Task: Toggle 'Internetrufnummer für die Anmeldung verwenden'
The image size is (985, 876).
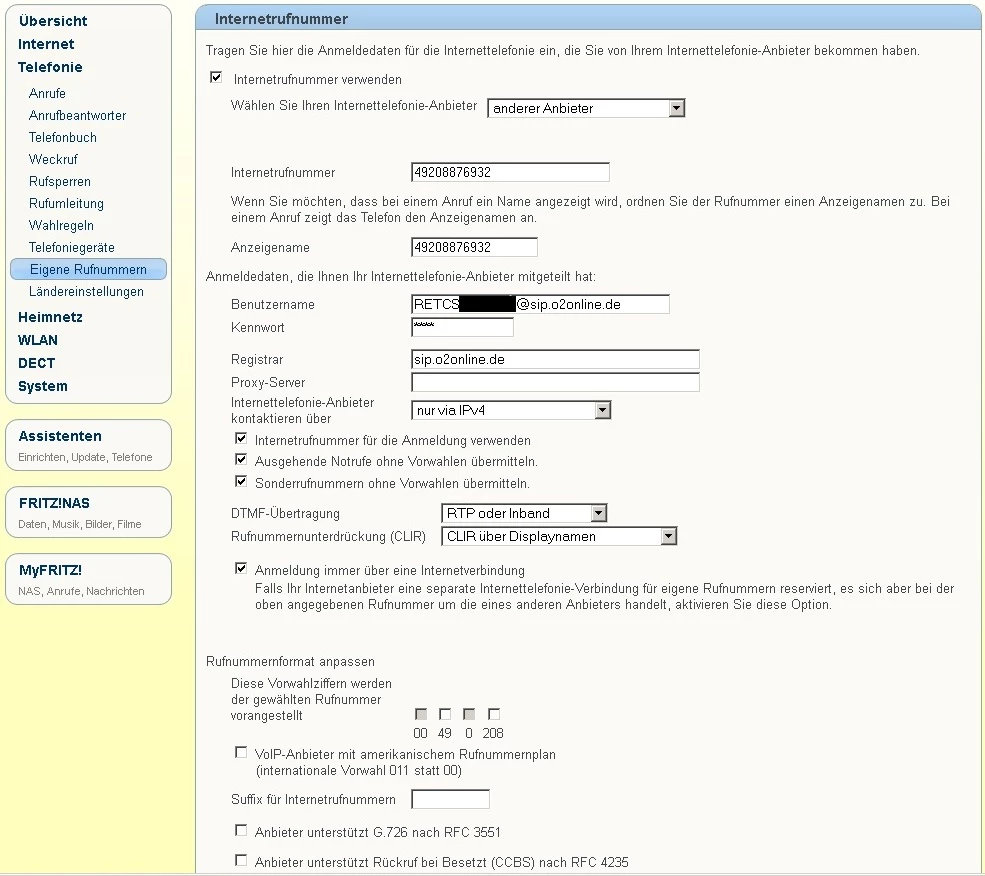Action: (241, 438)
